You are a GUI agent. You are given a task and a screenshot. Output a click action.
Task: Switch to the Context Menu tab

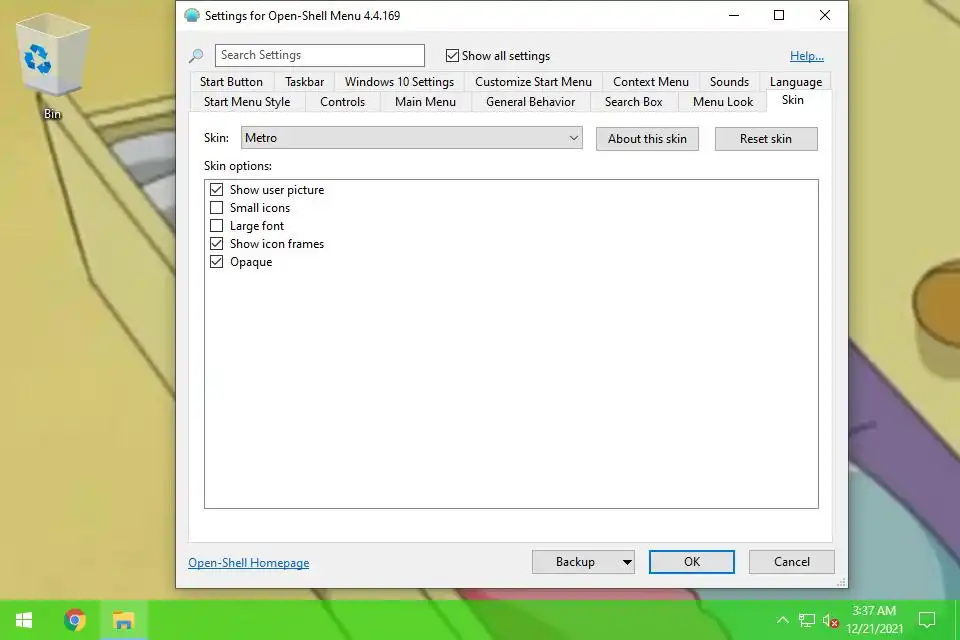pos(651,81)
